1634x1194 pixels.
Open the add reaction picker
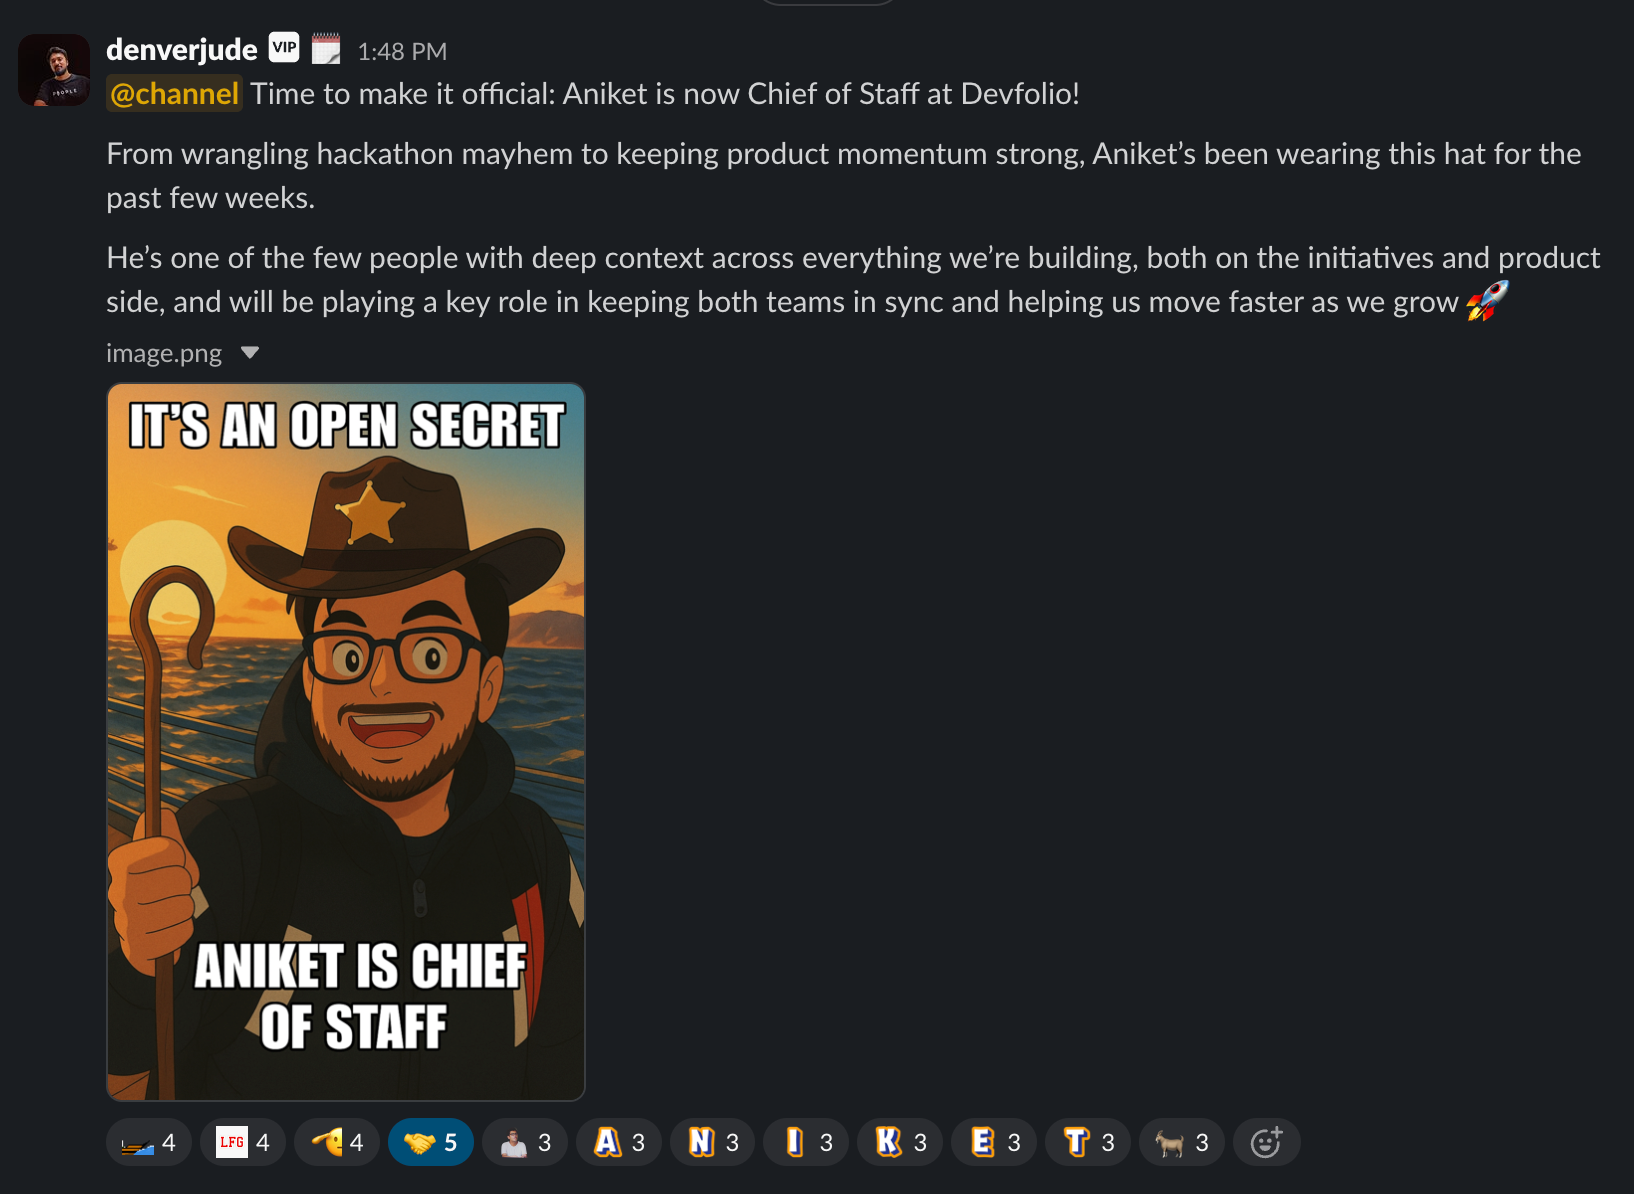(x=1266, y=1142)
